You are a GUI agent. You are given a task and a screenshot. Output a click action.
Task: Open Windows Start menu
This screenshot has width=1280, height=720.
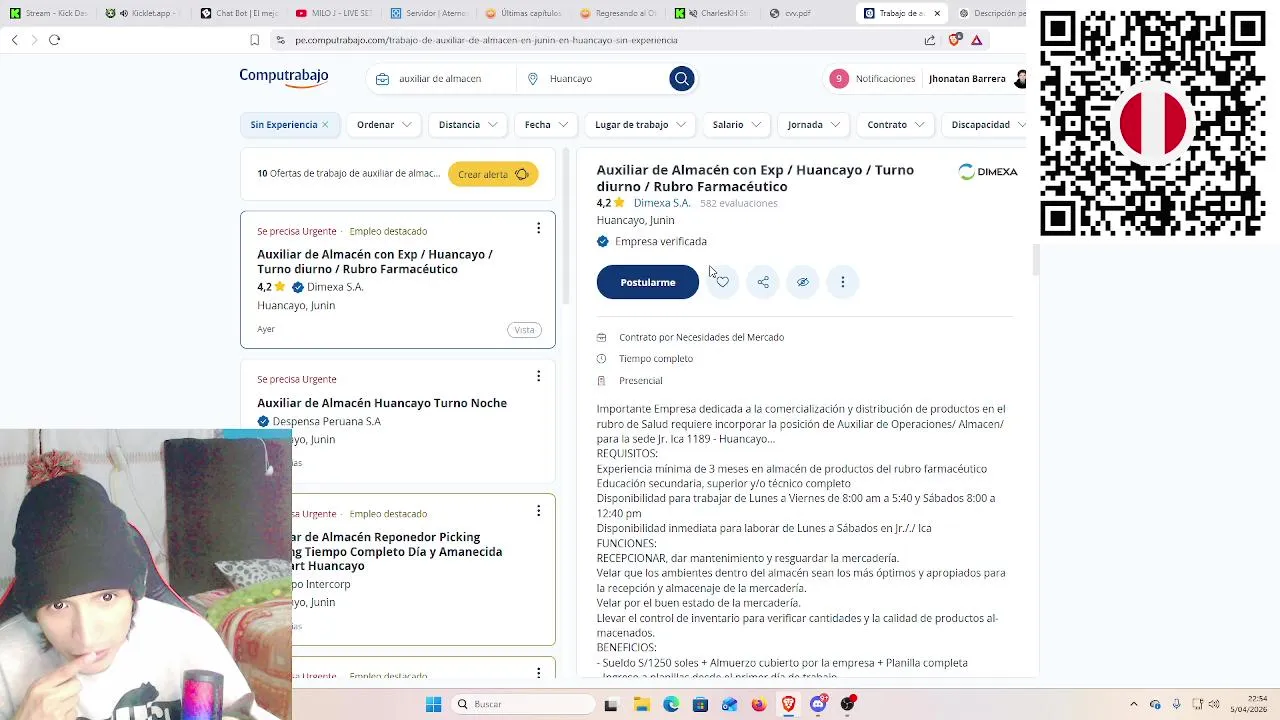(x=433, y=704)
